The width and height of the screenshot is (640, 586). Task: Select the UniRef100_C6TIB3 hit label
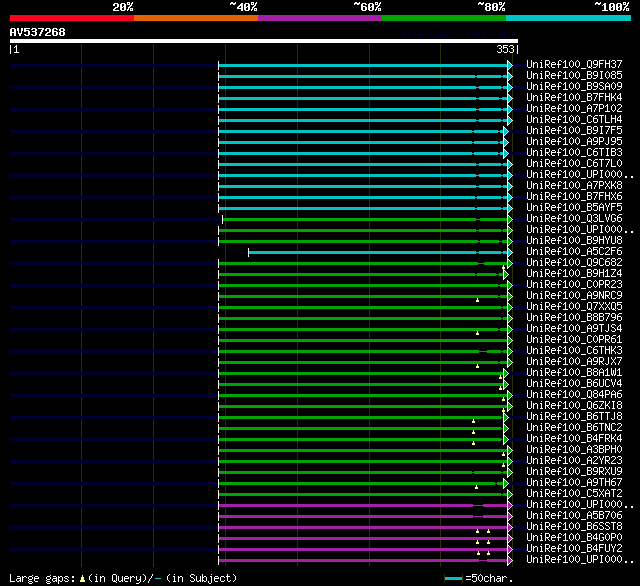tap(574, 153)
